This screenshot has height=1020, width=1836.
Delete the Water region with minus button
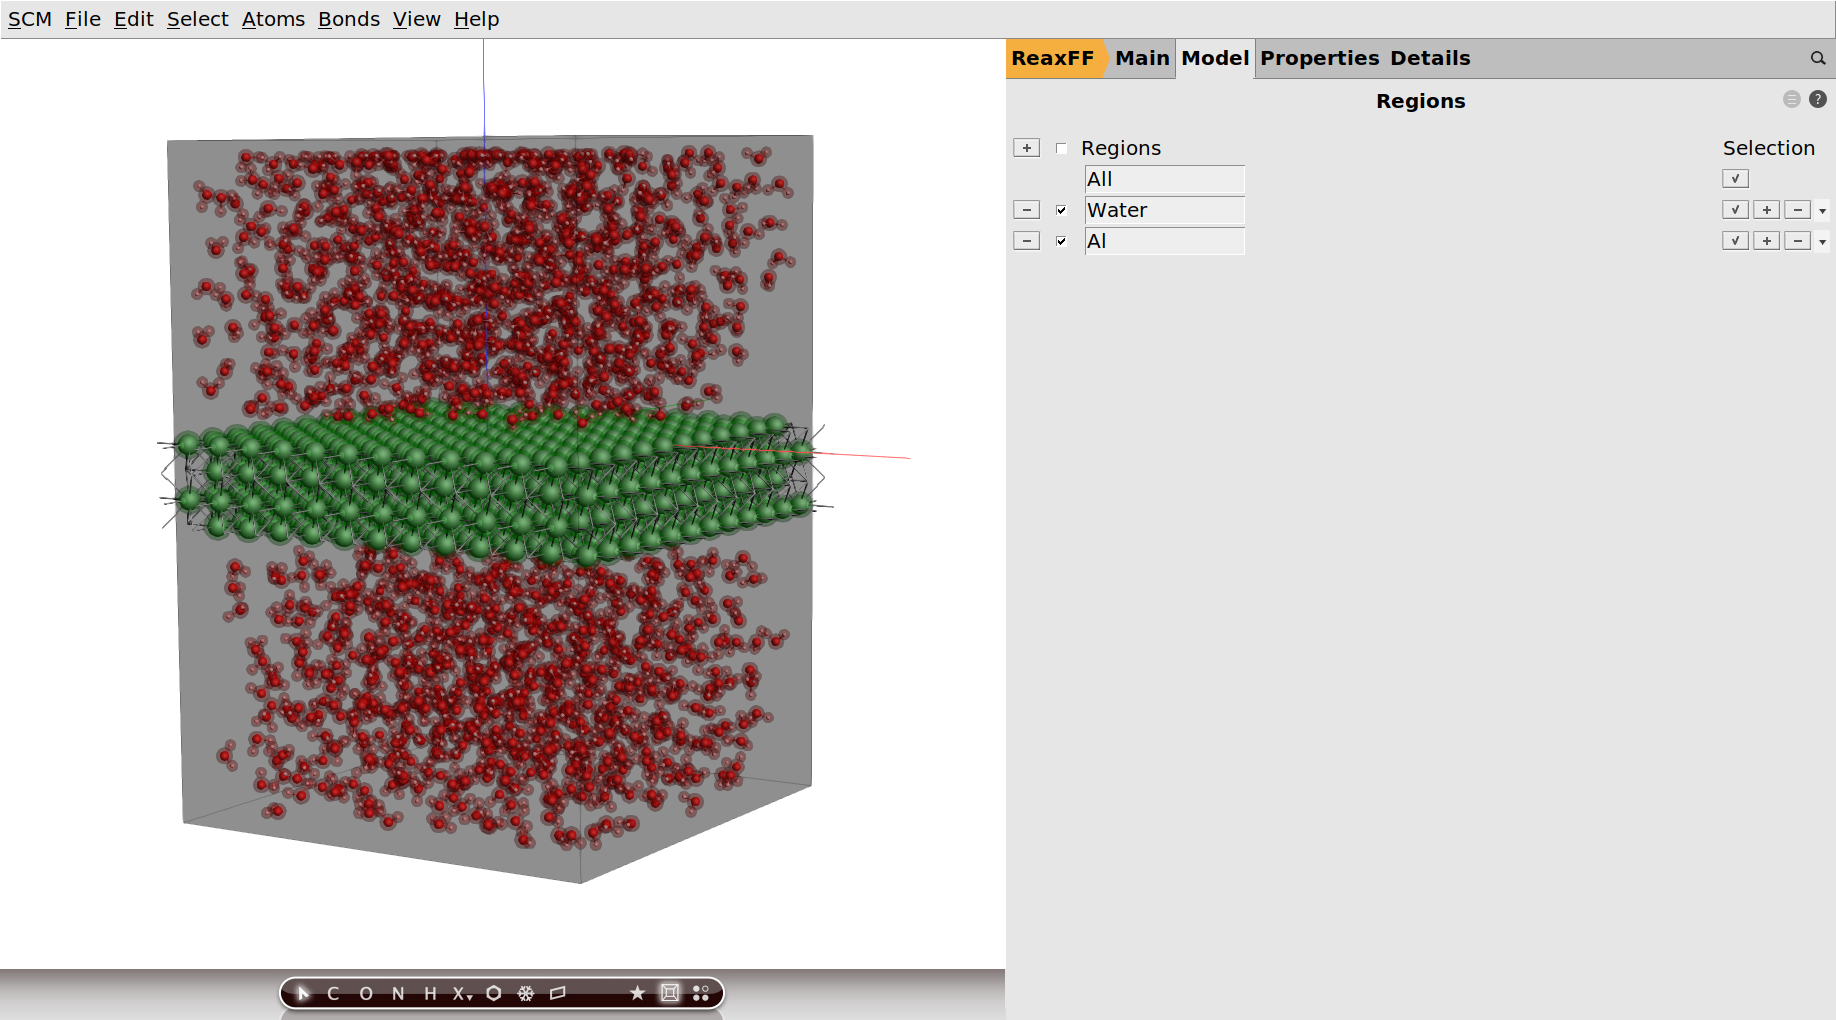1027,210
